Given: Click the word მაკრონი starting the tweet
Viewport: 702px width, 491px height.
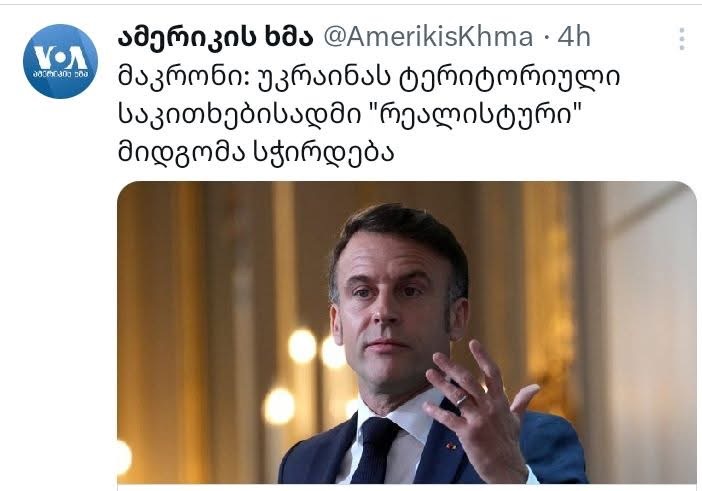Looking at the screenshot, I should coord(184,77).
